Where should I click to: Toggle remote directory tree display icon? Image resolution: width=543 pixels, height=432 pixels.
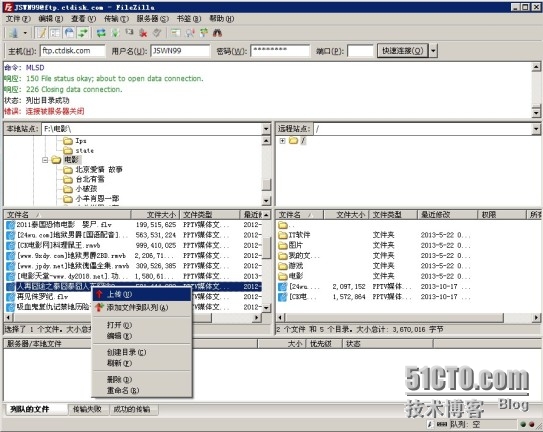pos(69,33)
